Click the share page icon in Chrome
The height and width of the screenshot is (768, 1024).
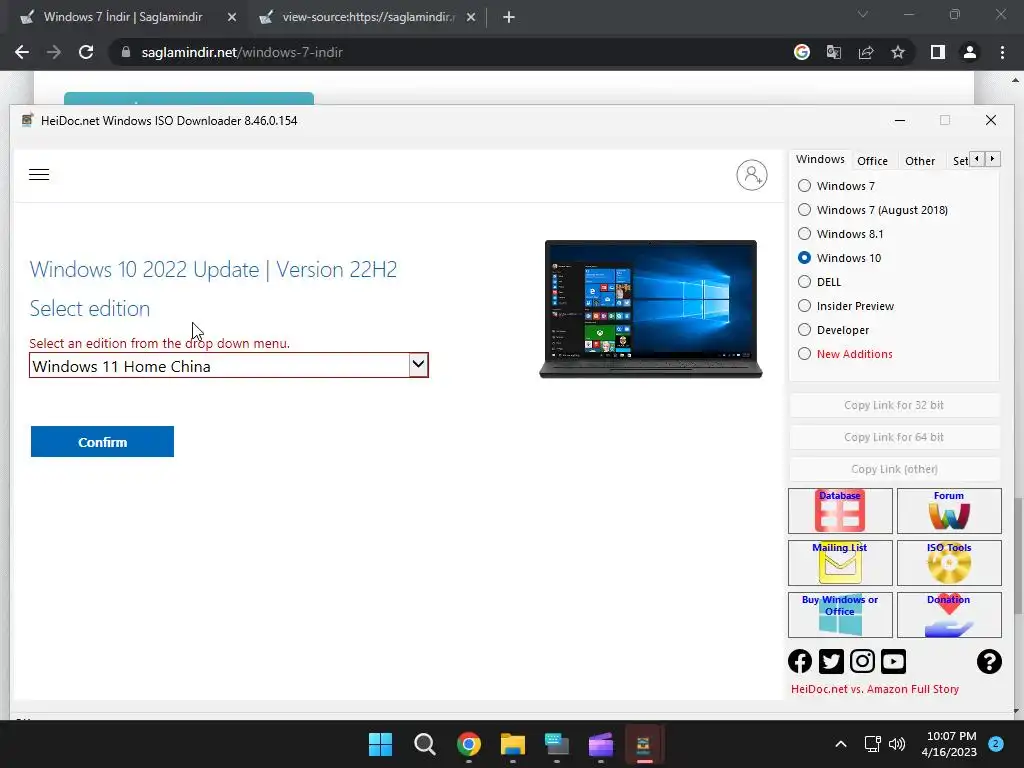866,52
